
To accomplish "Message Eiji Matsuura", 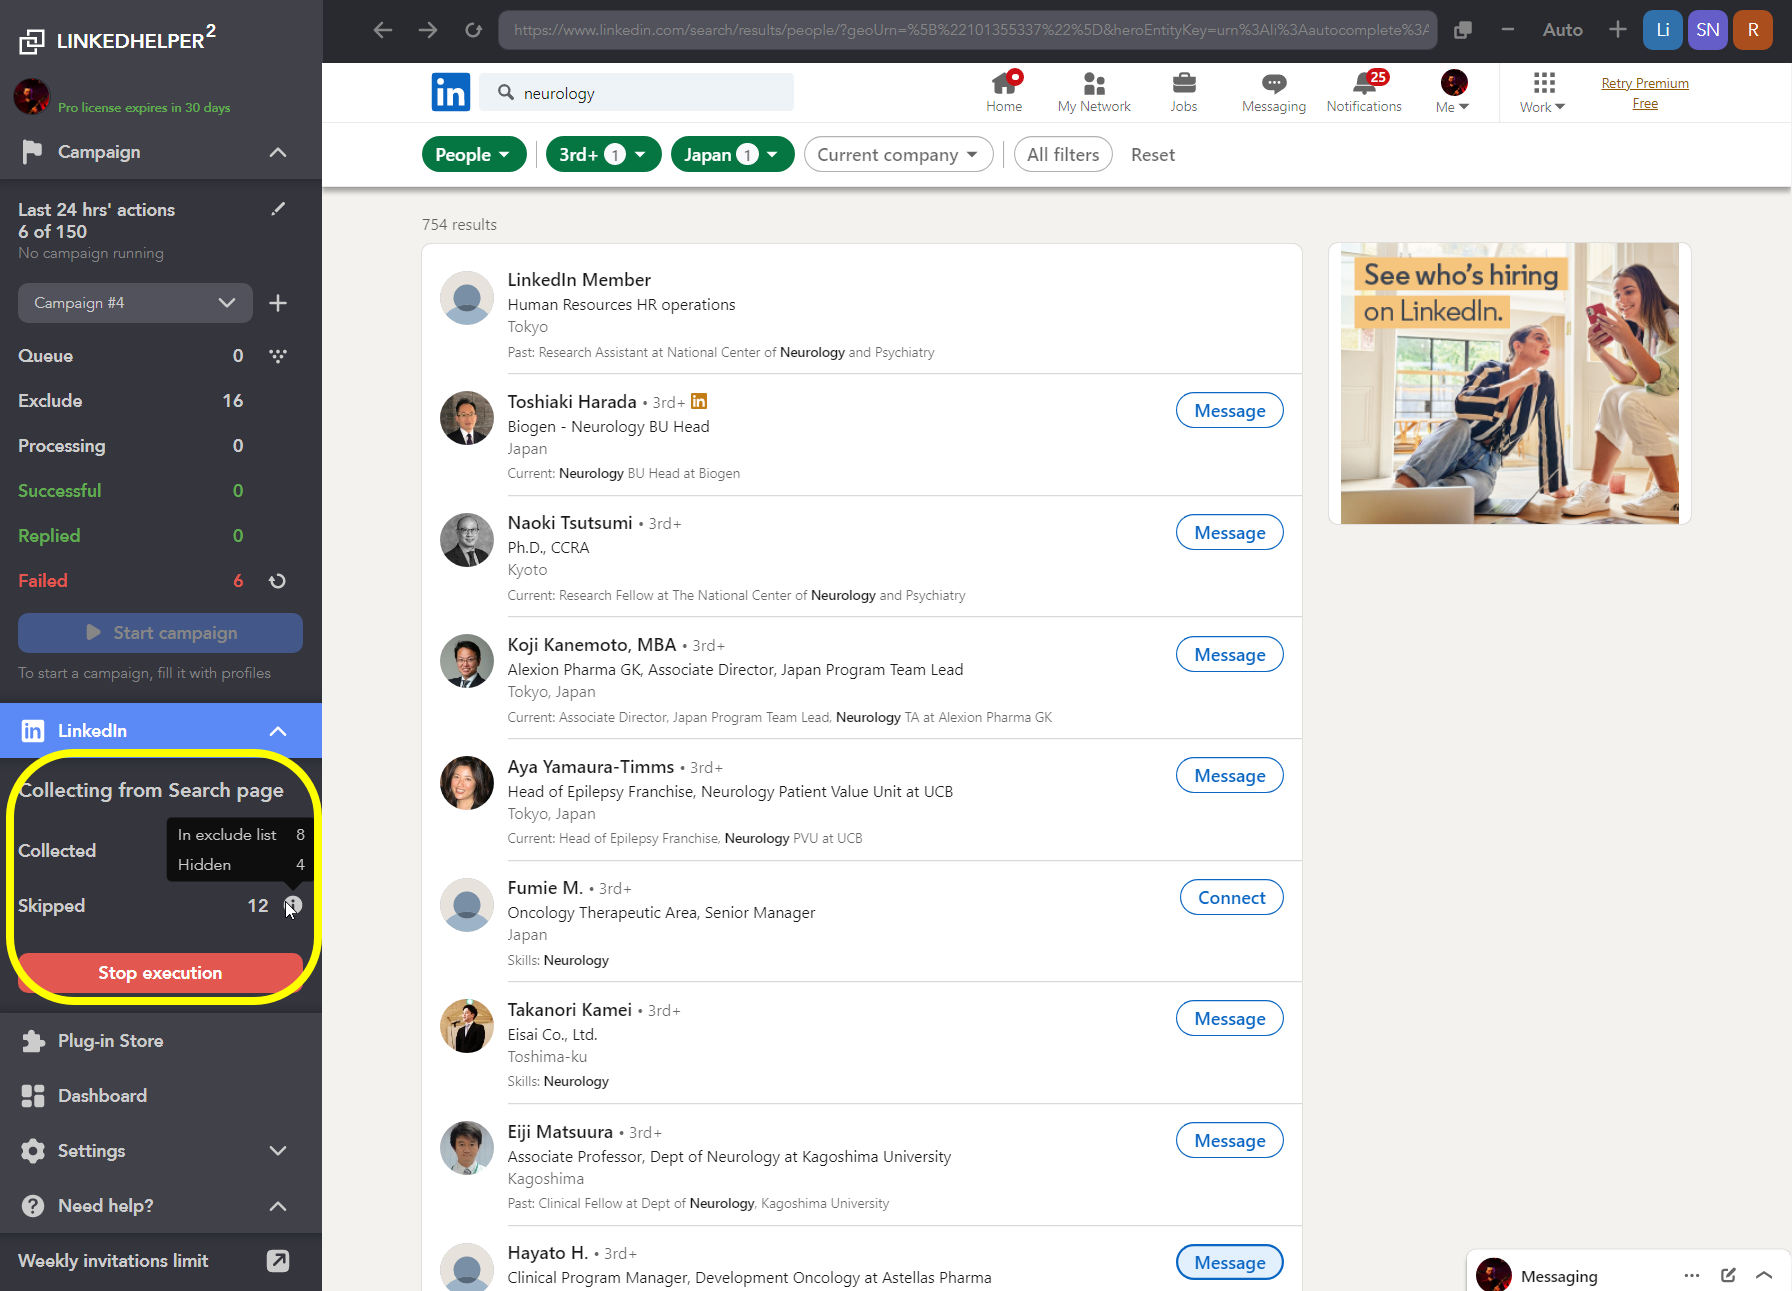I will [1230, 1140].
